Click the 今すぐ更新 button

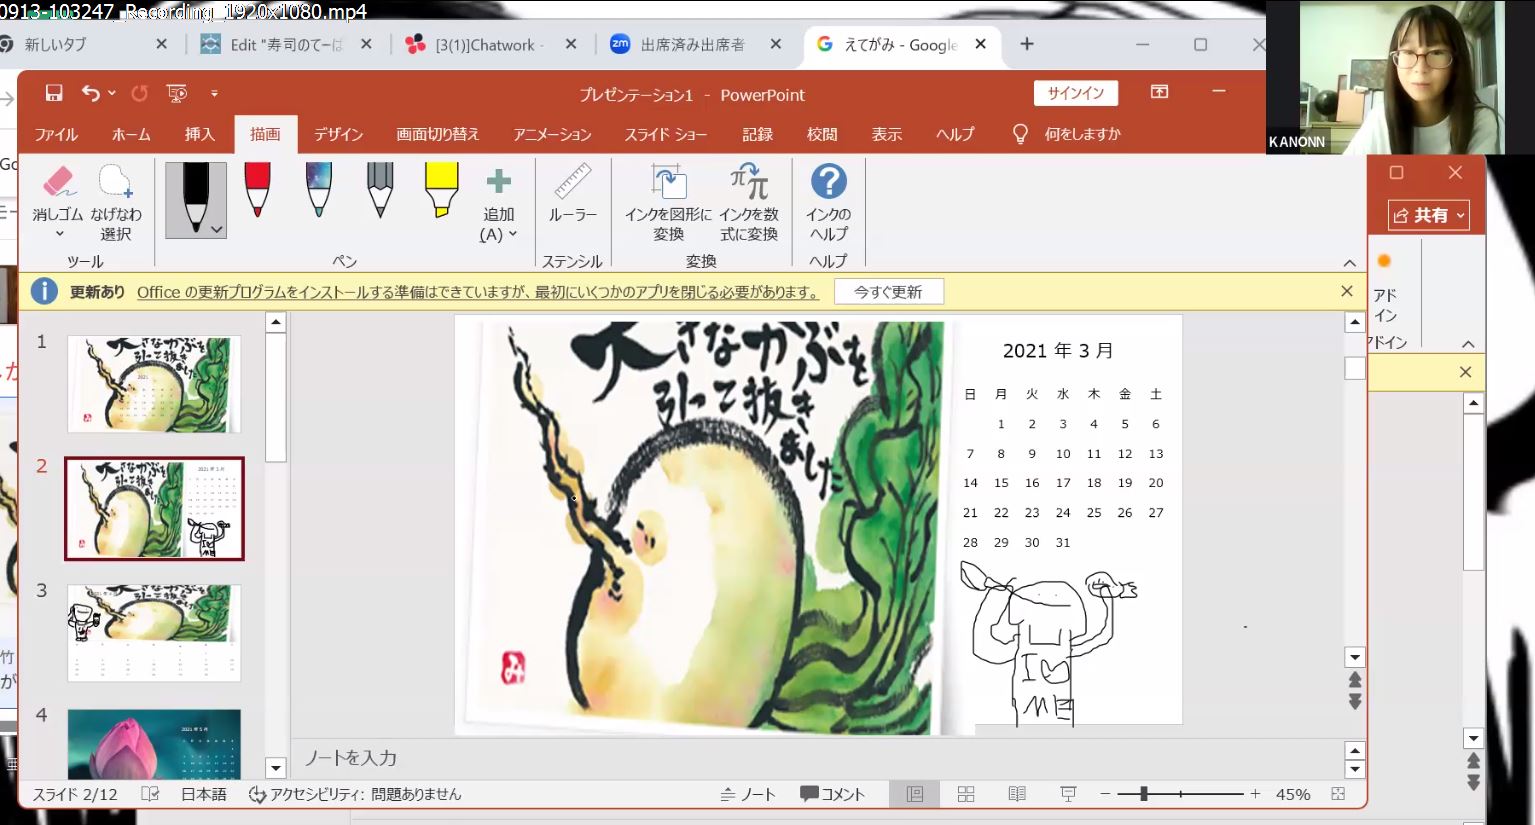888,292
